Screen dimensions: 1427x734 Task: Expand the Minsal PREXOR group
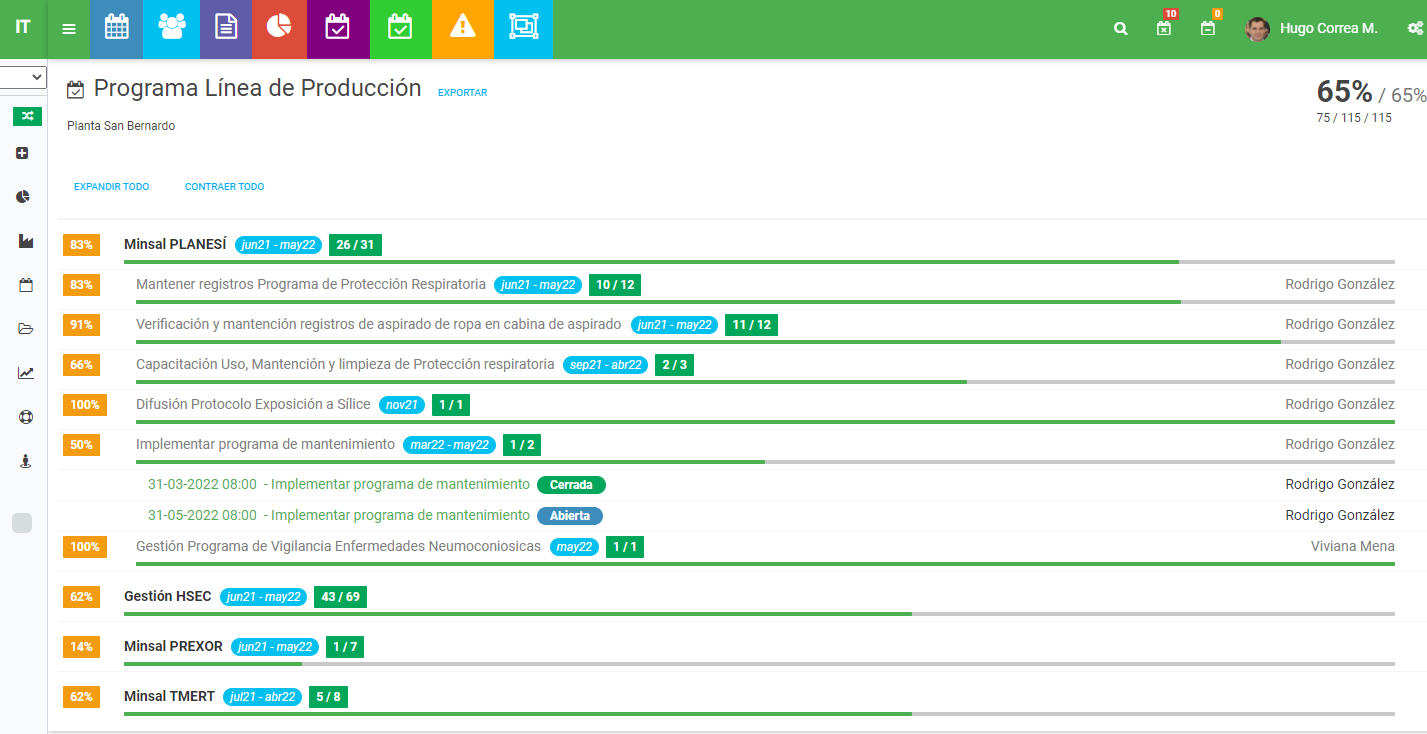pyautogui.click(x=173, y=646)
